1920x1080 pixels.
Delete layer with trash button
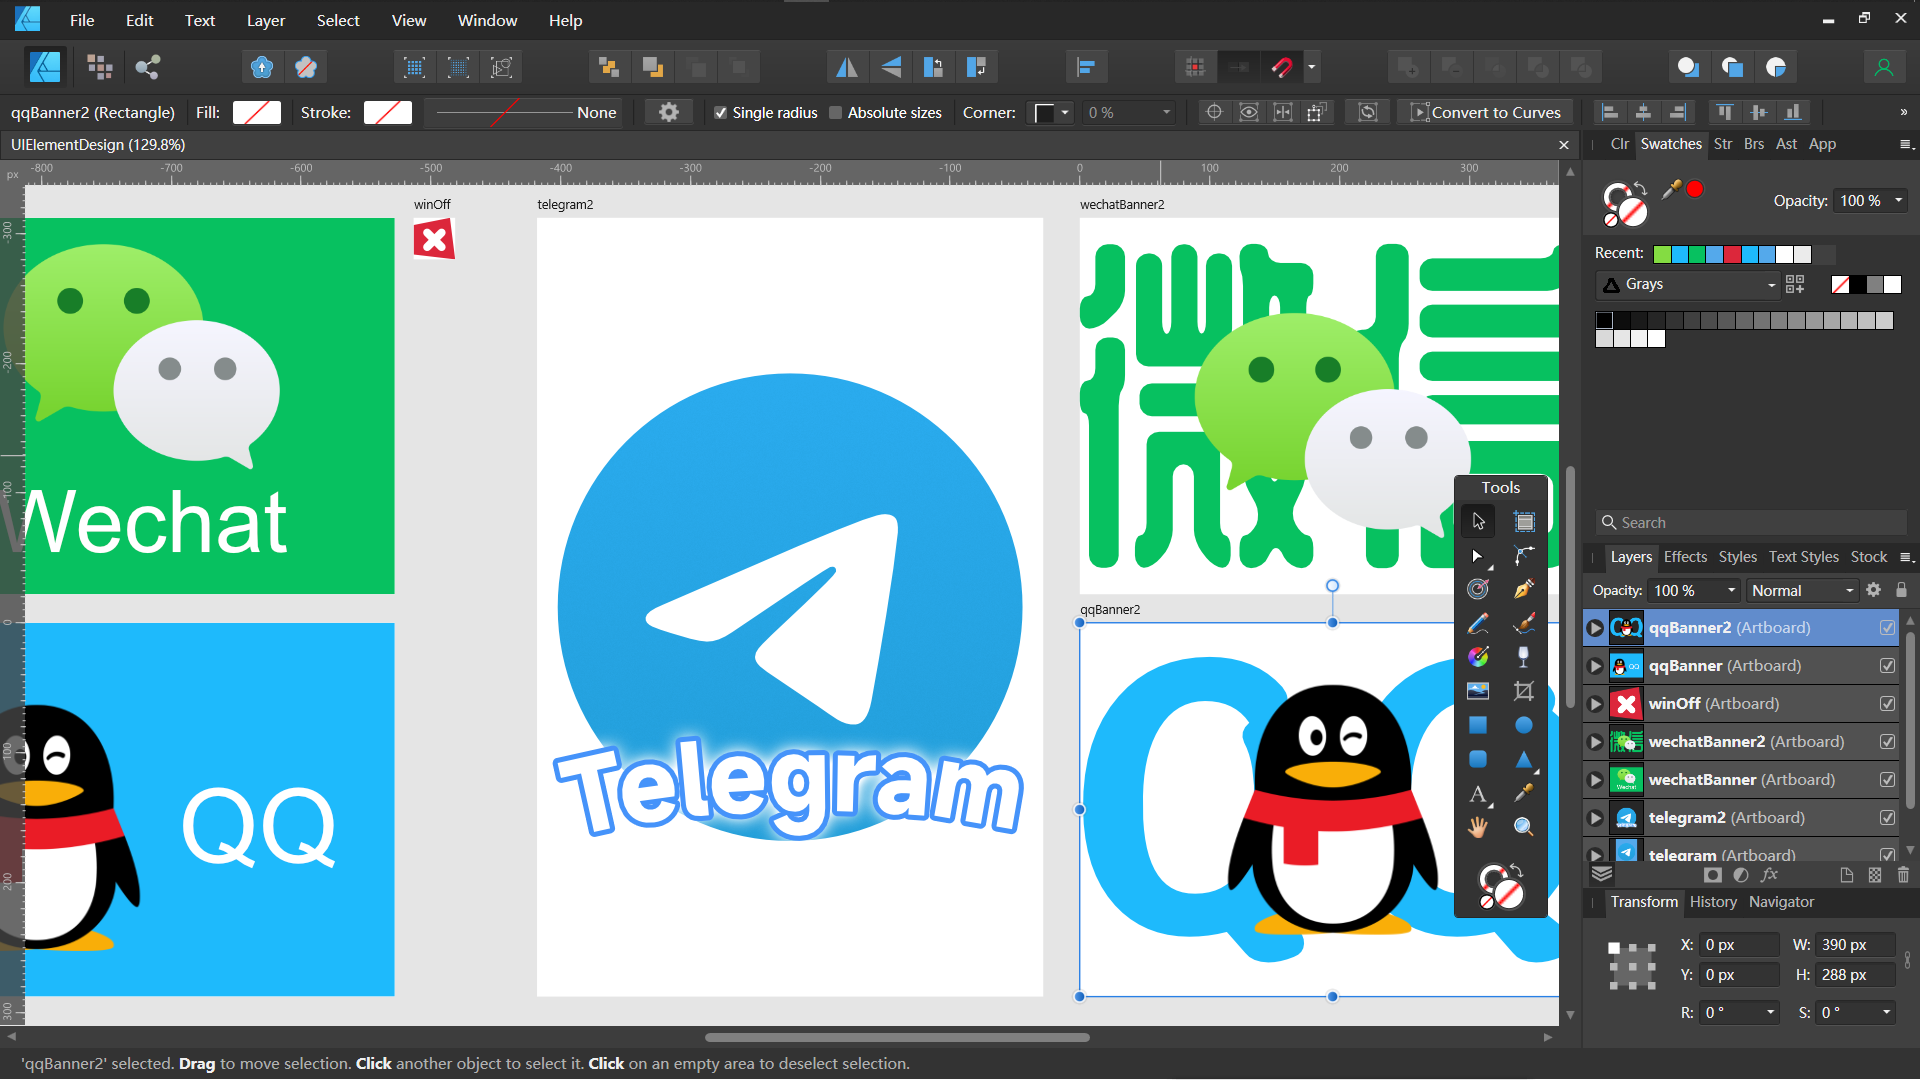(x=1903, y=875)
